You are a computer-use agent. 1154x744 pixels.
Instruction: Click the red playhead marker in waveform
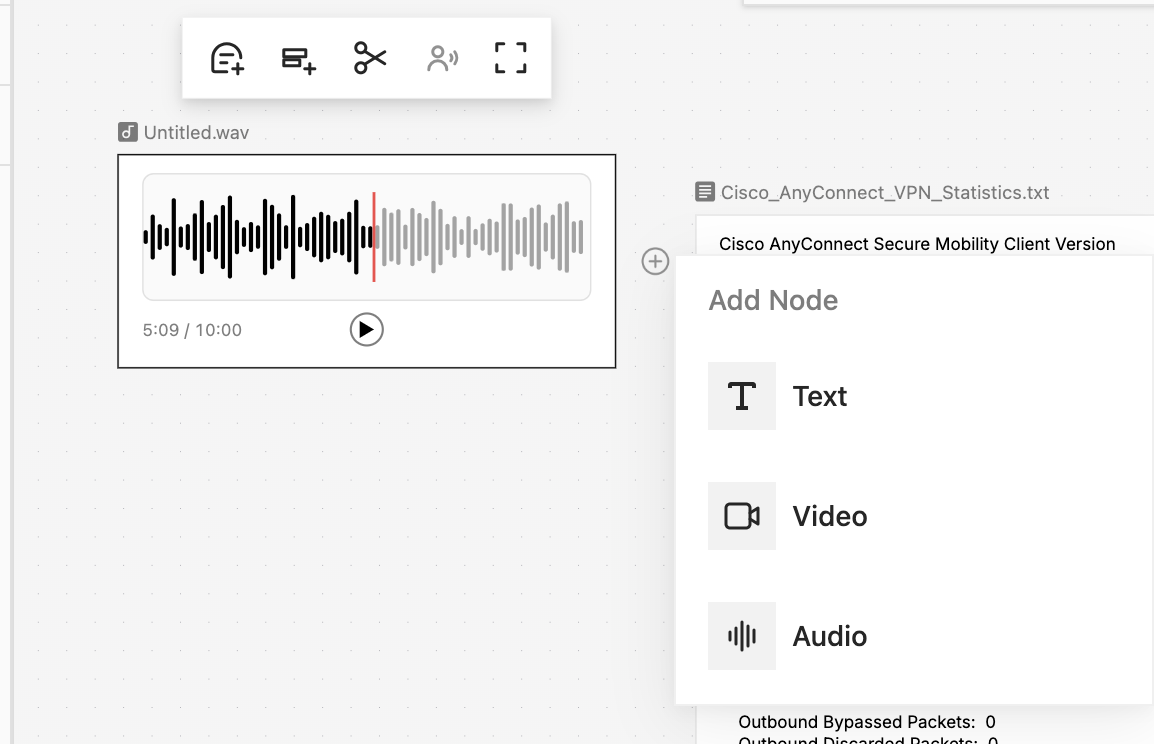[374, 237]
